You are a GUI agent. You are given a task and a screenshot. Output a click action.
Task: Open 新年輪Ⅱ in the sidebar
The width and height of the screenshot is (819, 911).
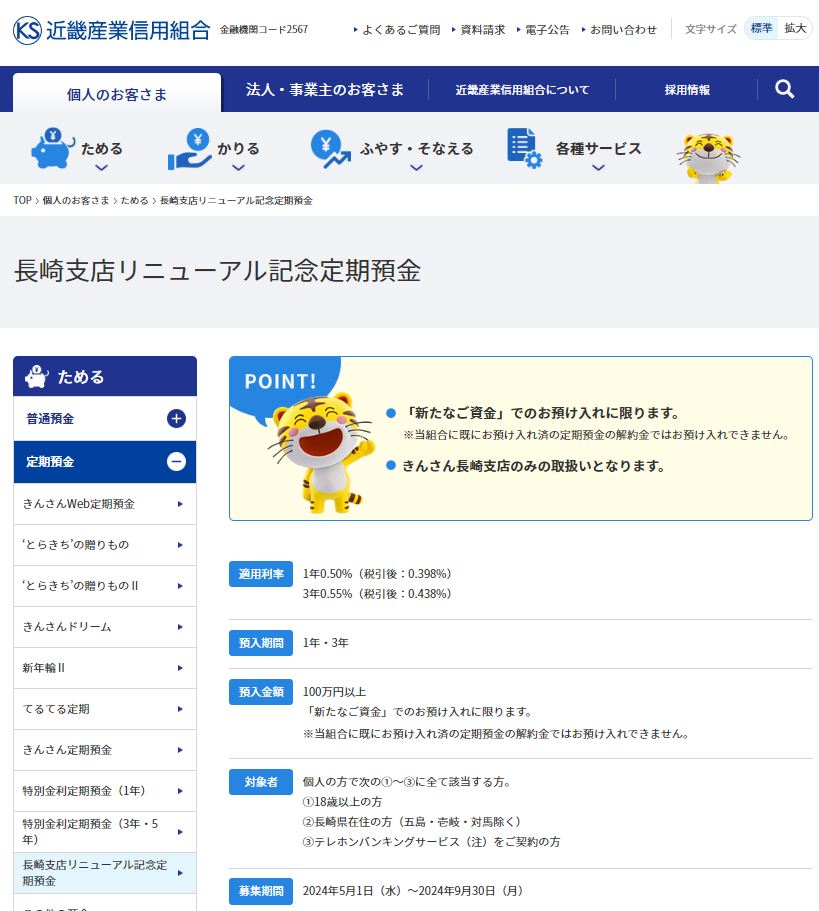[105, 668]
